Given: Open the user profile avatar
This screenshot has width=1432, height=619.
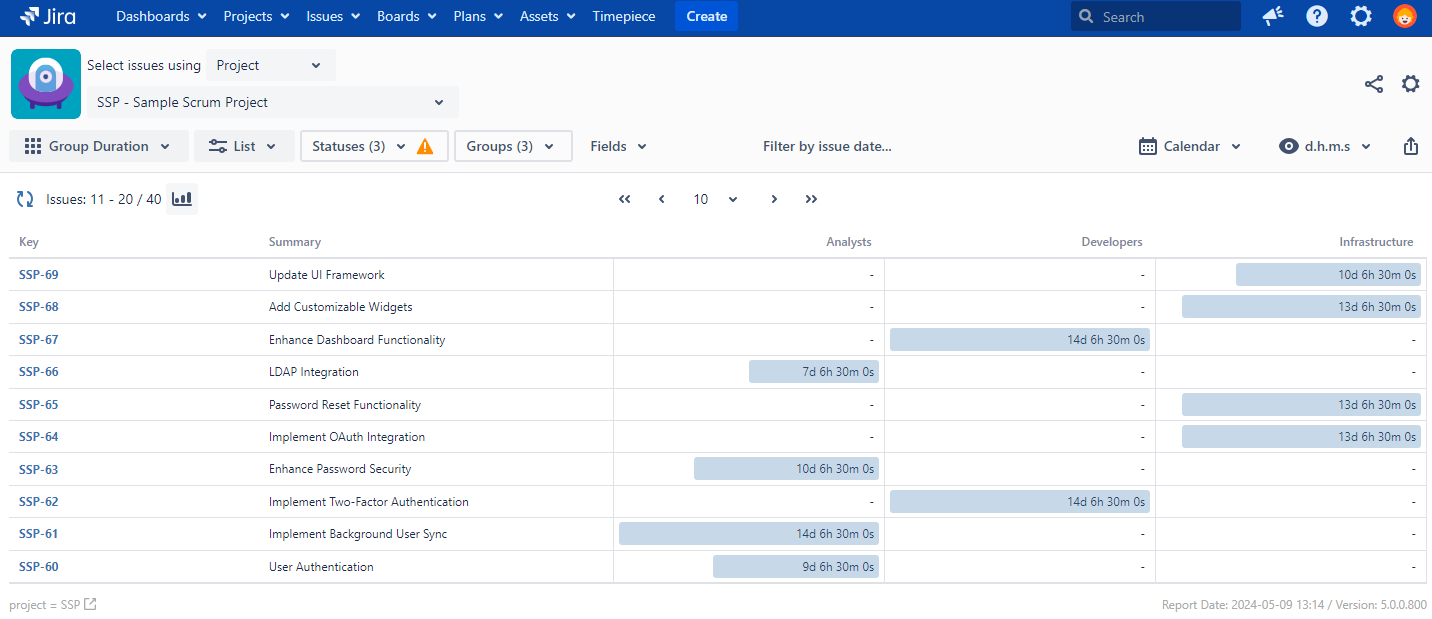Looking at the screenshot, I should (x=1404, y=16).
